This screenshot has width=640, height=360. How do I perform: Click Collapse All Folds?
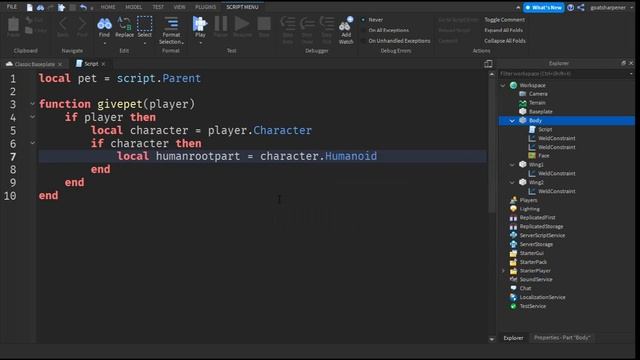504,41
